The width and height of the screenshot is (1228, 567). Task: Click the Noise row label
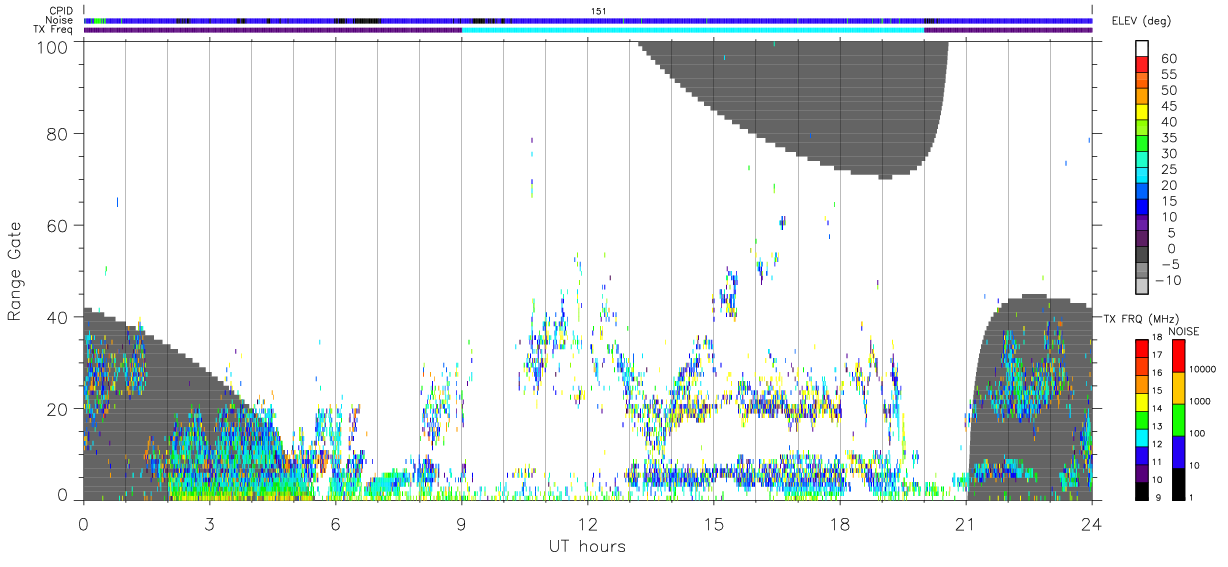[59, 20]
